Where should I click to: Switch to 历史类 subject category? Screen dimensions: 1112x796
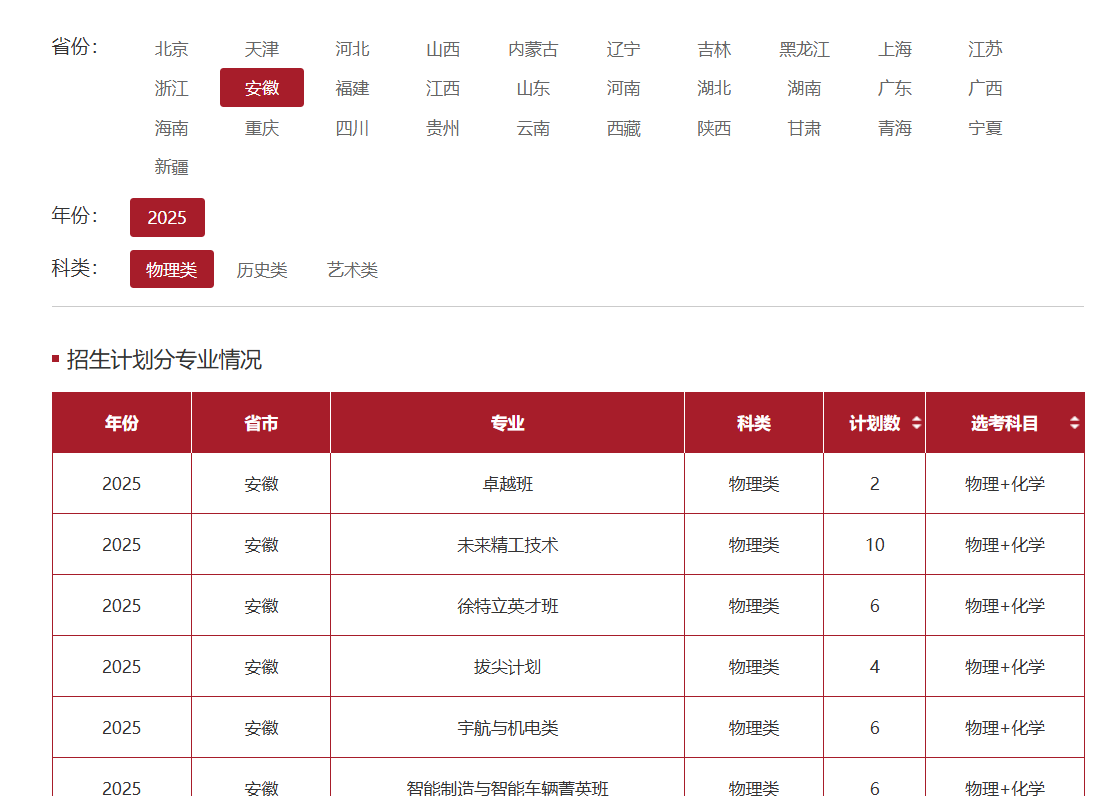pos(261,270)
